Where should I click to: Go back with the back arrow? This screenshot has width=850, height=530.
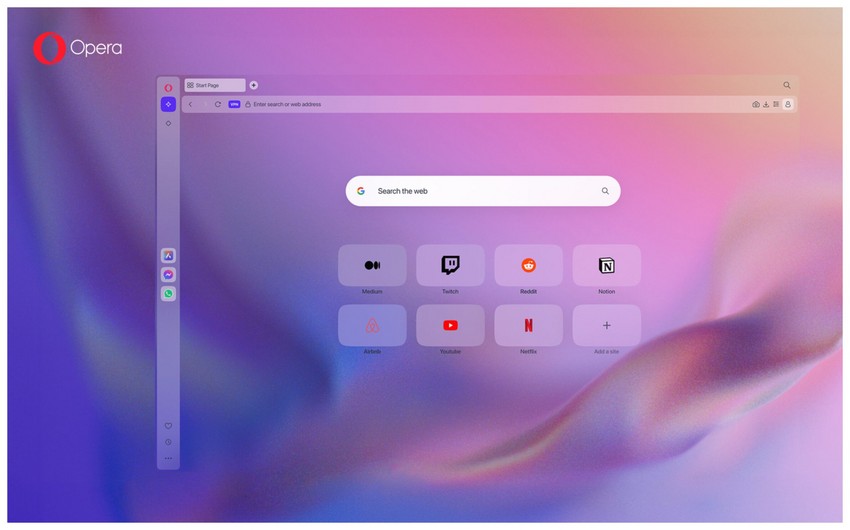point(190,104)
